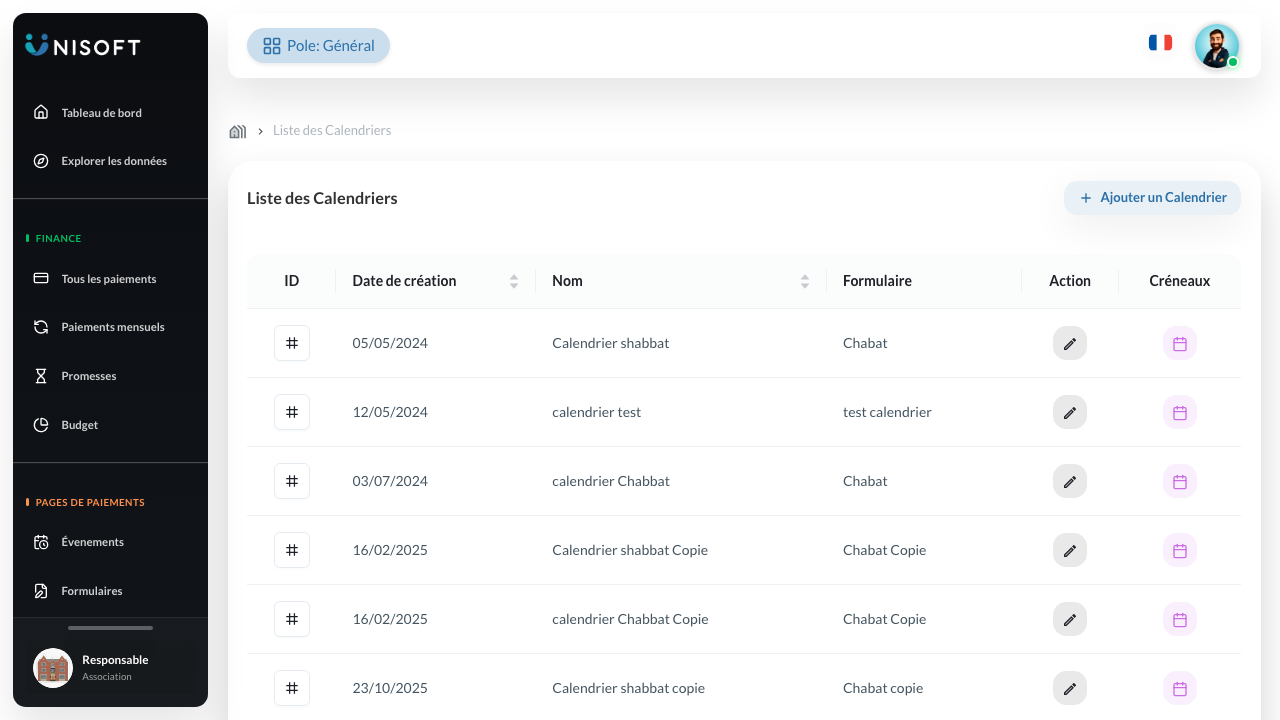Open créneaux for the 23/10/2025 row
Viewport: 1280px width, 720px height.
(1180, 688)
